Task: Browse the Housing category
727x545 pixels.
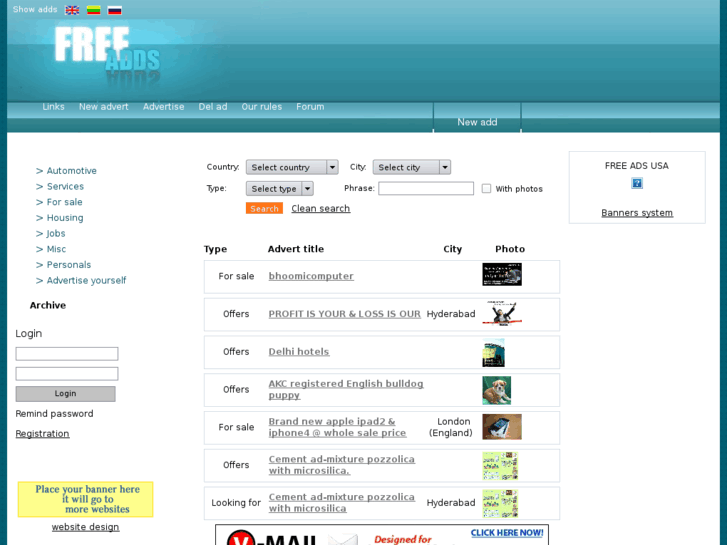Action: pos(65,218)
